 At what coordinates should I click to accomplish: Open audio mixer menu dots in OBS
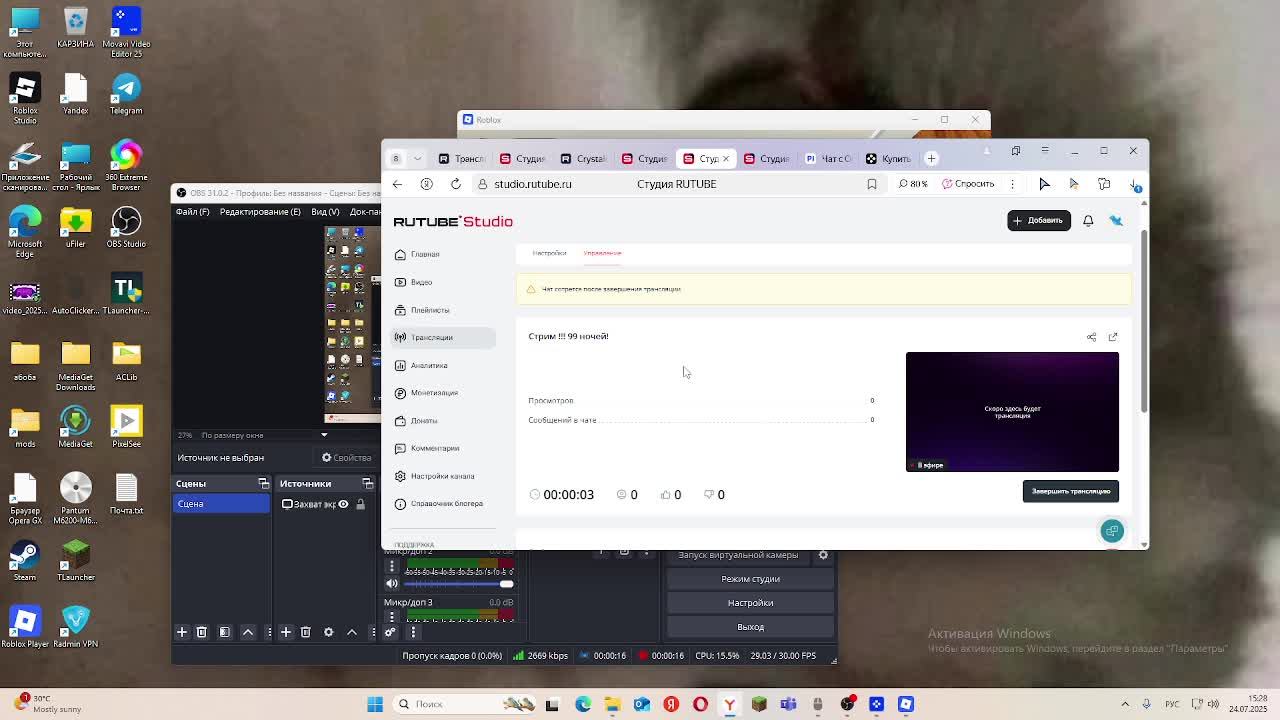(x=413, y=632)
